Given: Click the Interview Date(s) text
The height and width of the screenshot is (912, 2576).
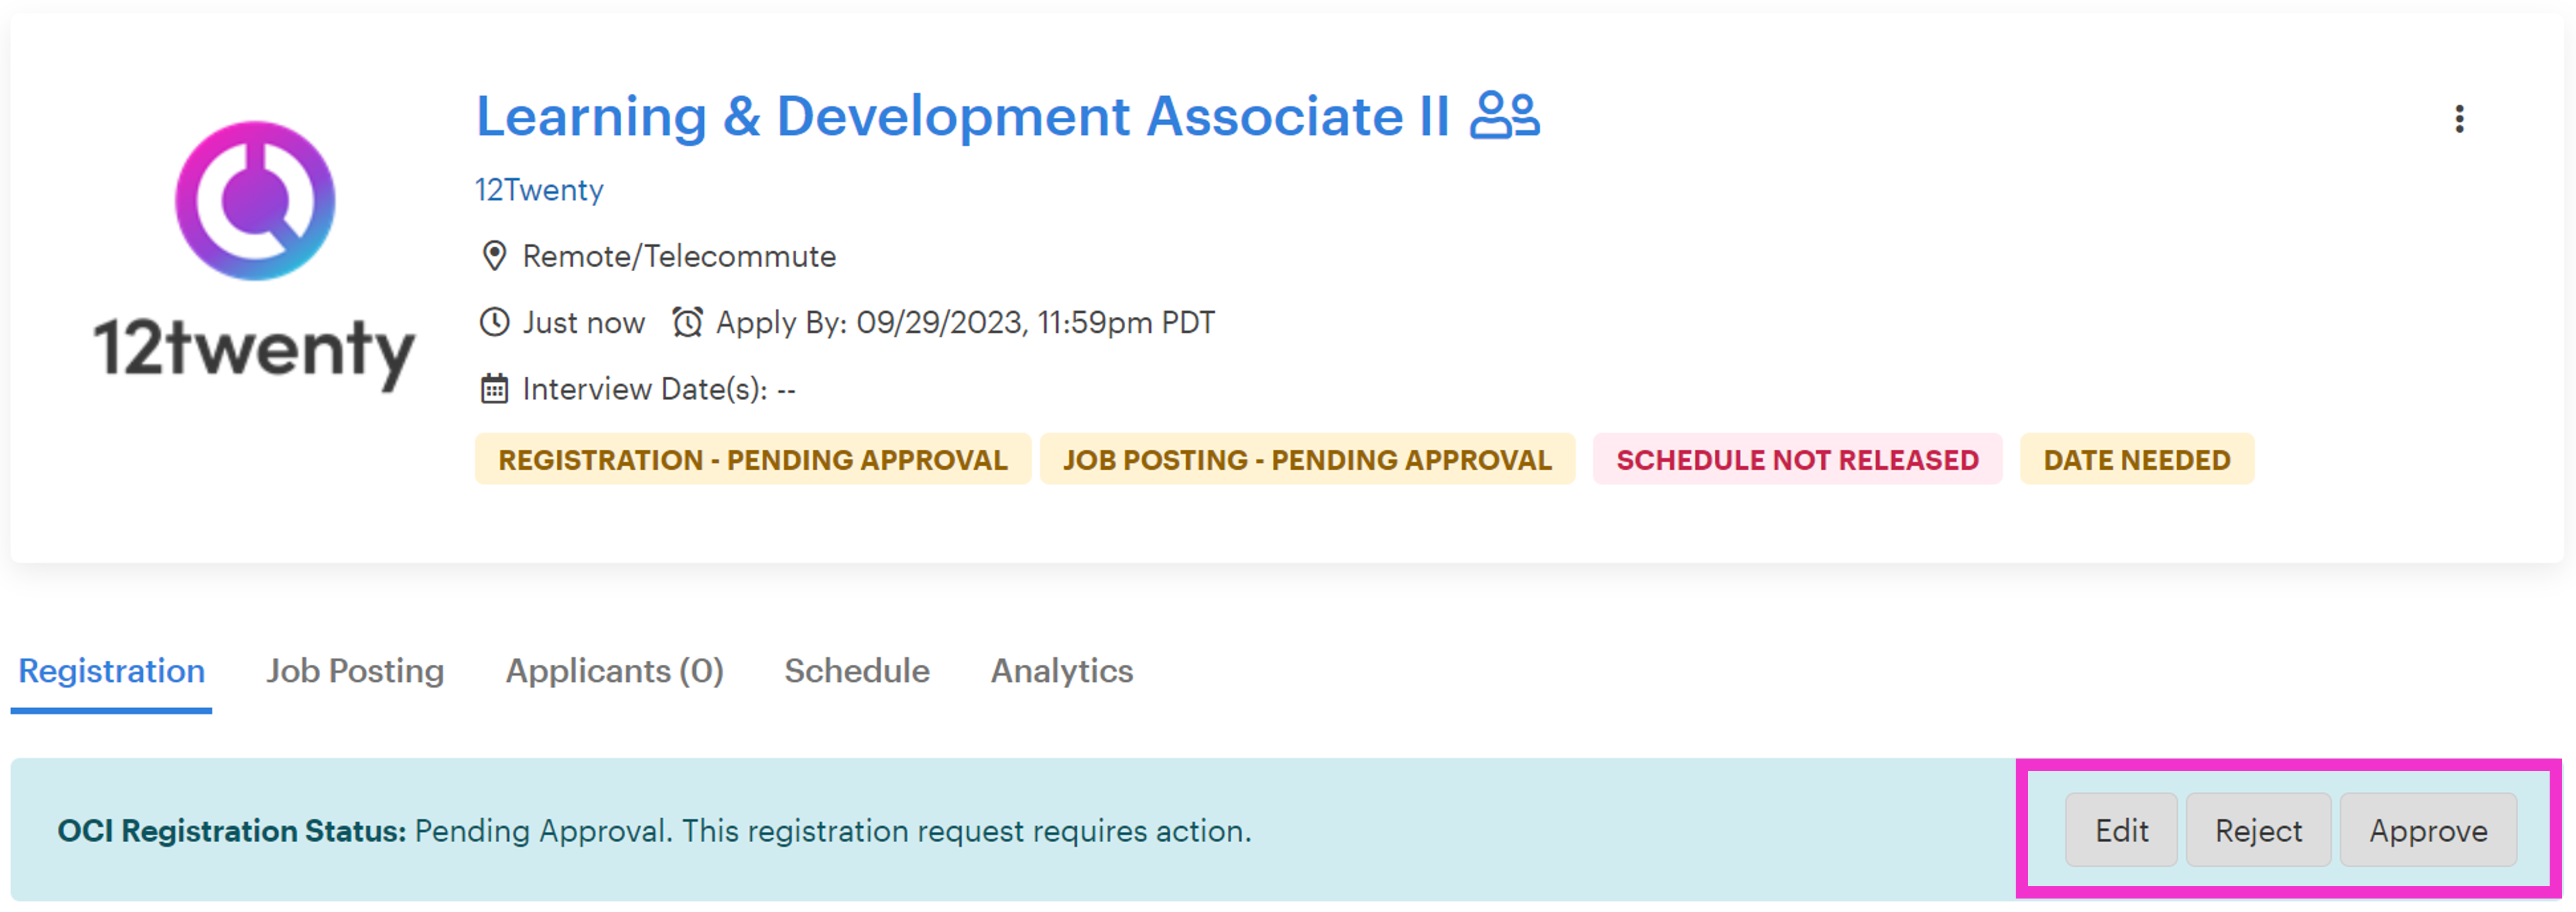Looking at the screenshot, I should coord(659,388).
